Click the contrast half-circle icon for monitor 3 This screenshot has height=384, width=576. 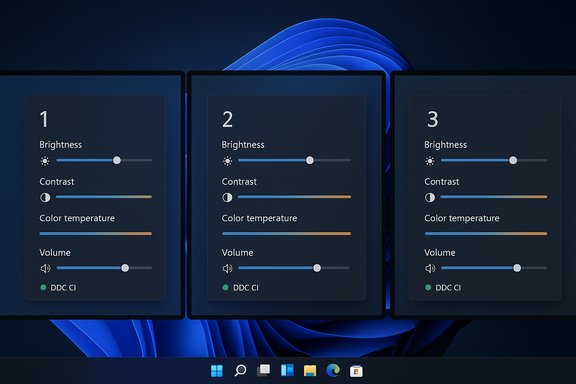click(x=429, y=197)
